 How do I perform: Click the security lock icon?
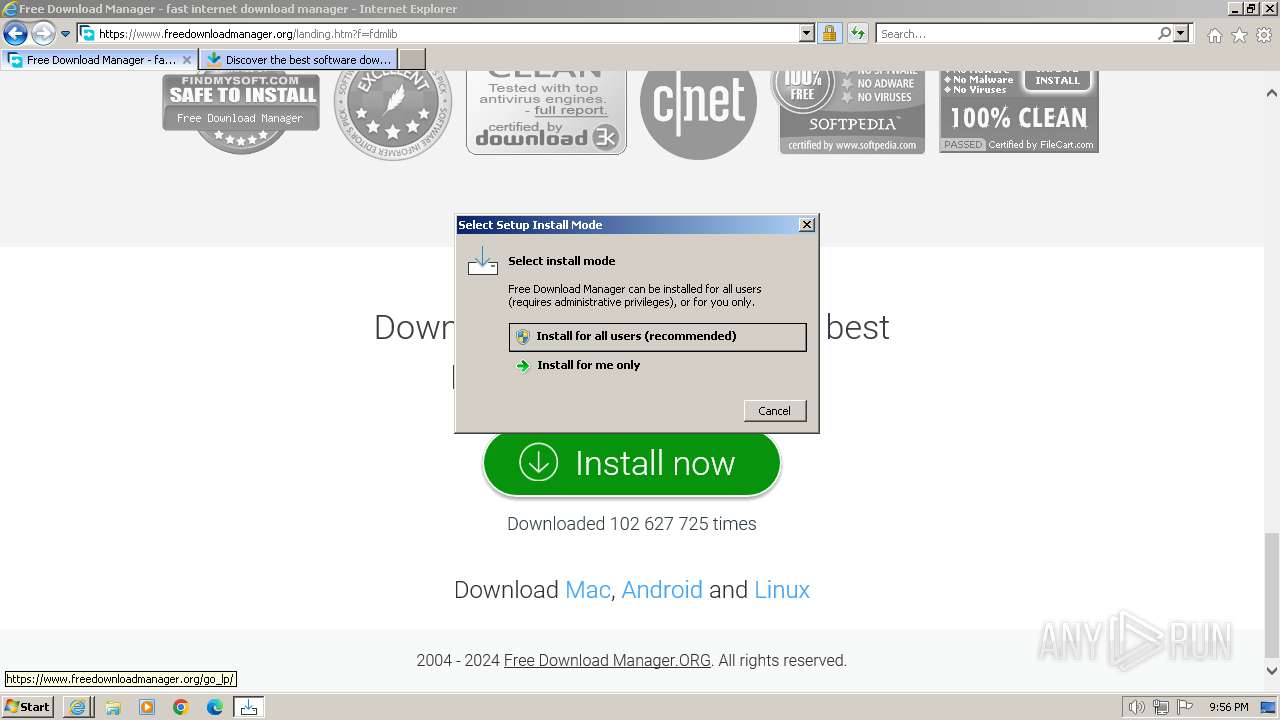pyautogui.click(x=829, y=34)
